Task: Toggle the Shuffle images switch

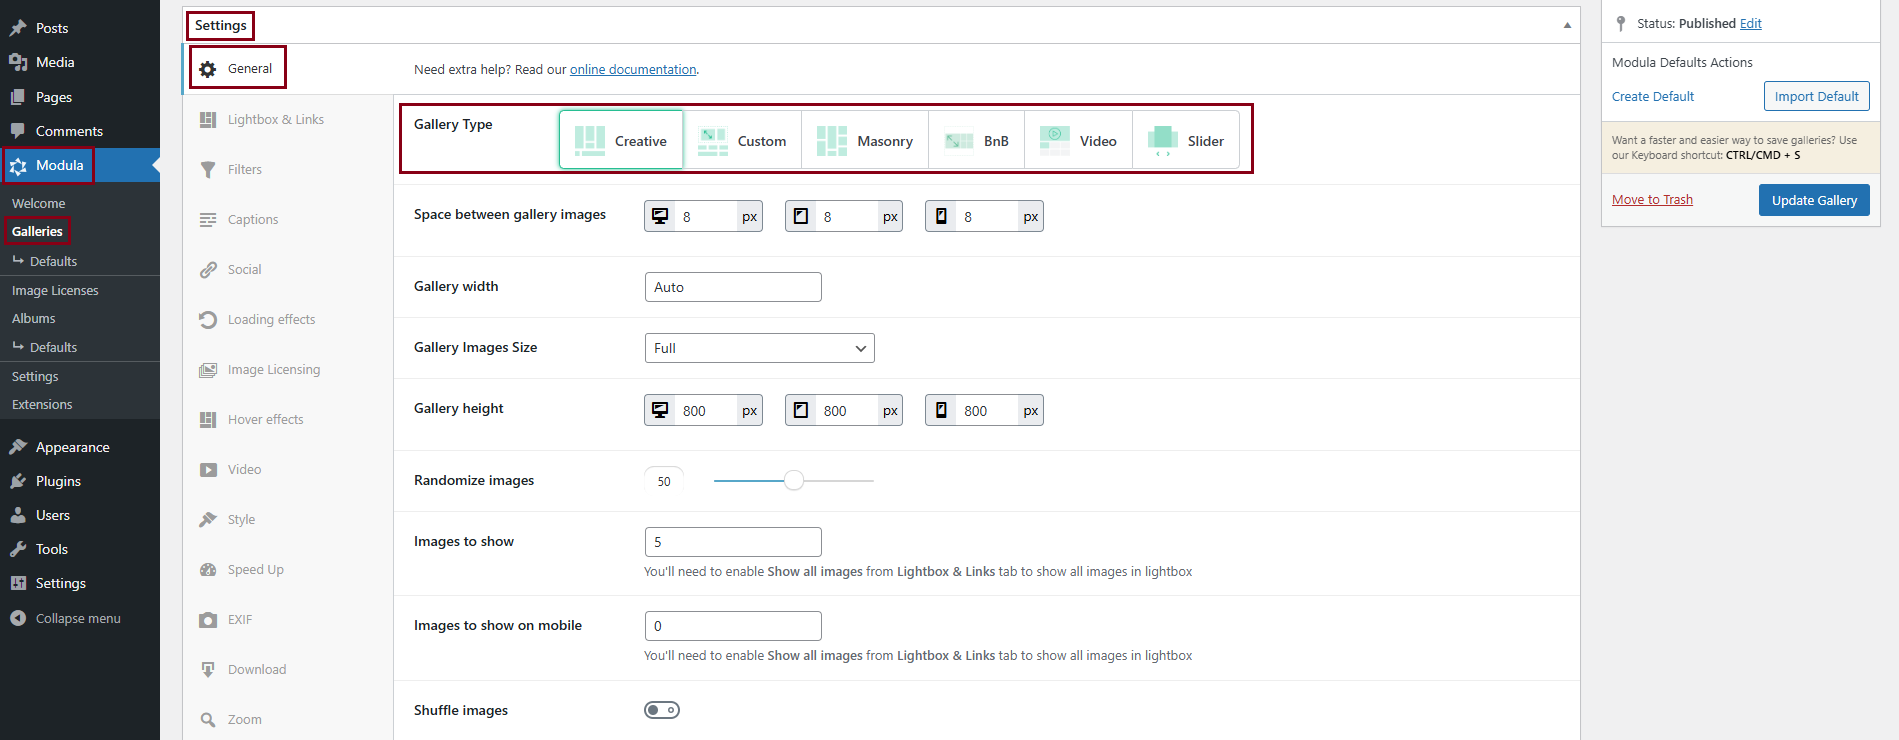Action: [x=662, y=710]
